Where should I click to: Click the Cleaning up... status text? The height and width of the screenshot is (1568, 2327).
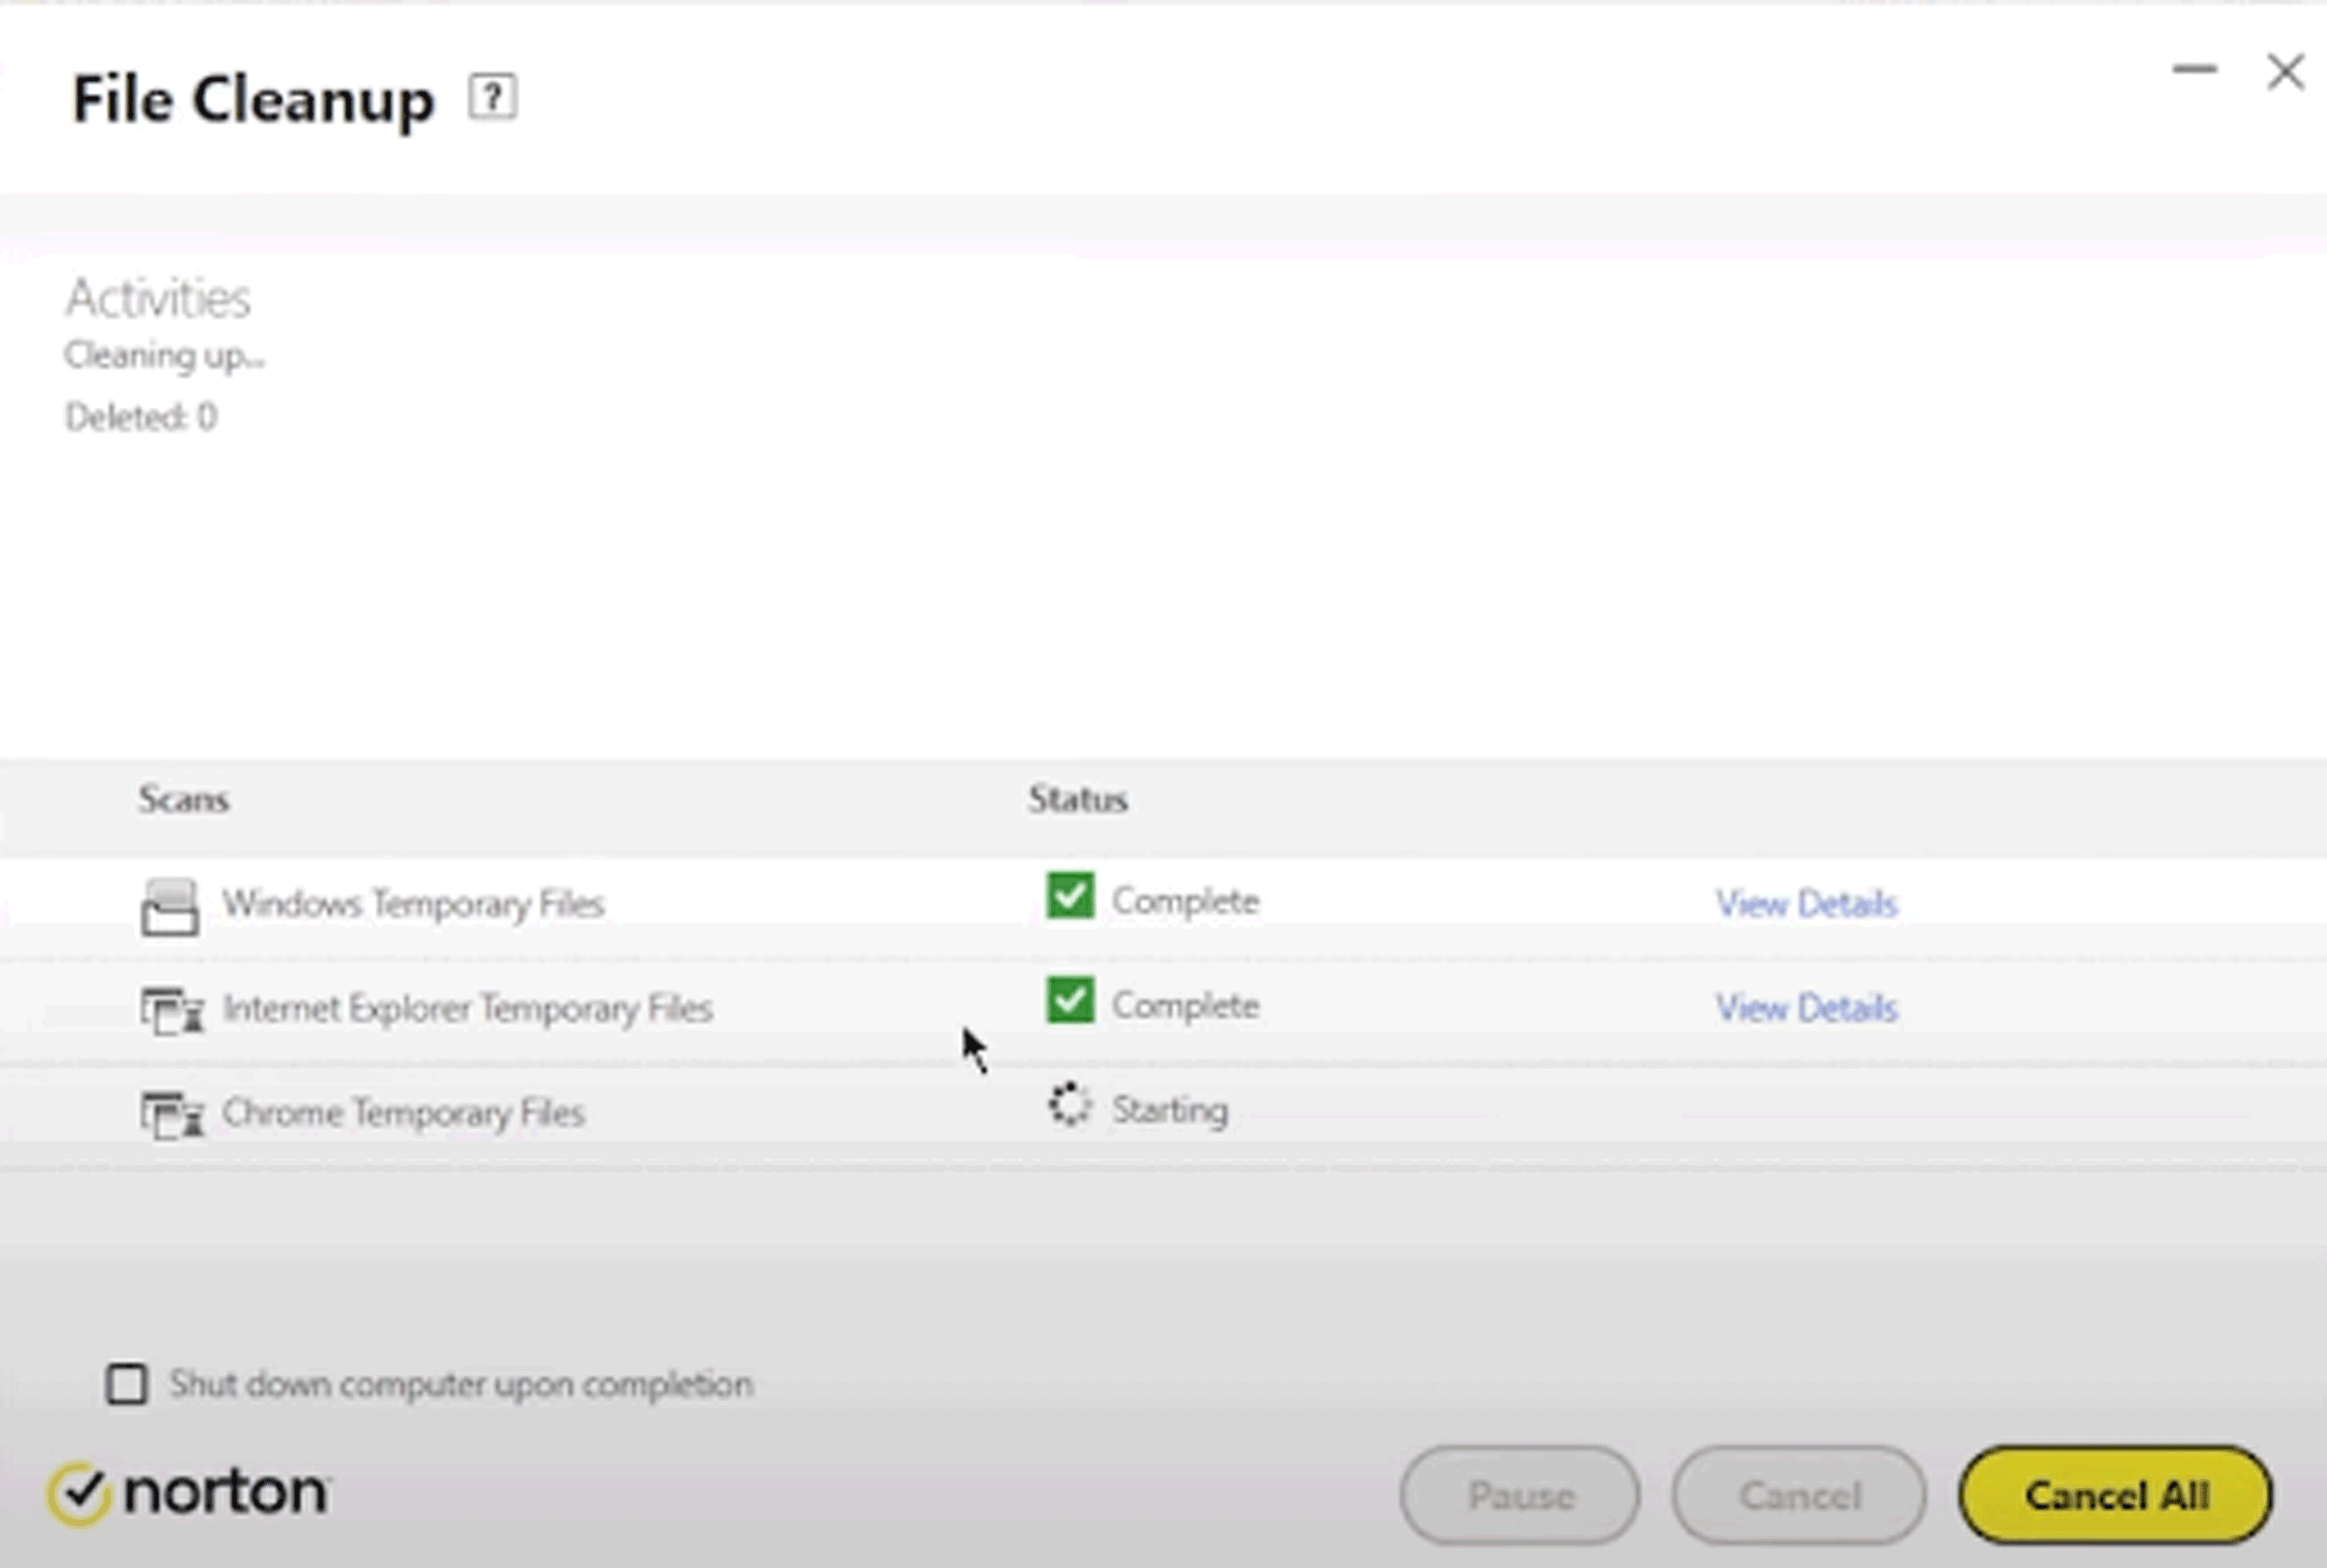[165, 356]
